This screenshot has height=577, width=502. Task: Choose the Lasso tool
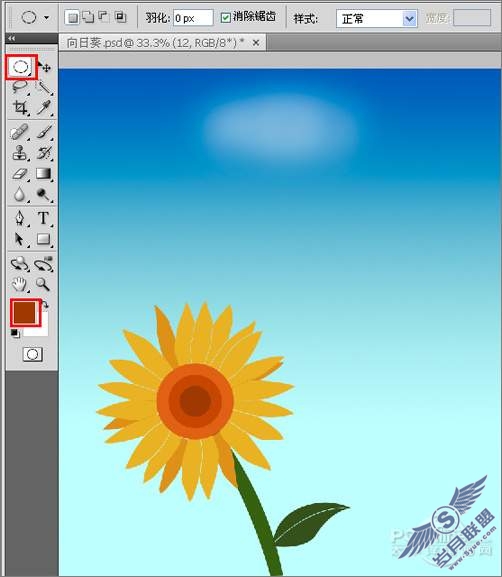pyautogui.click(x=20, y=87)
